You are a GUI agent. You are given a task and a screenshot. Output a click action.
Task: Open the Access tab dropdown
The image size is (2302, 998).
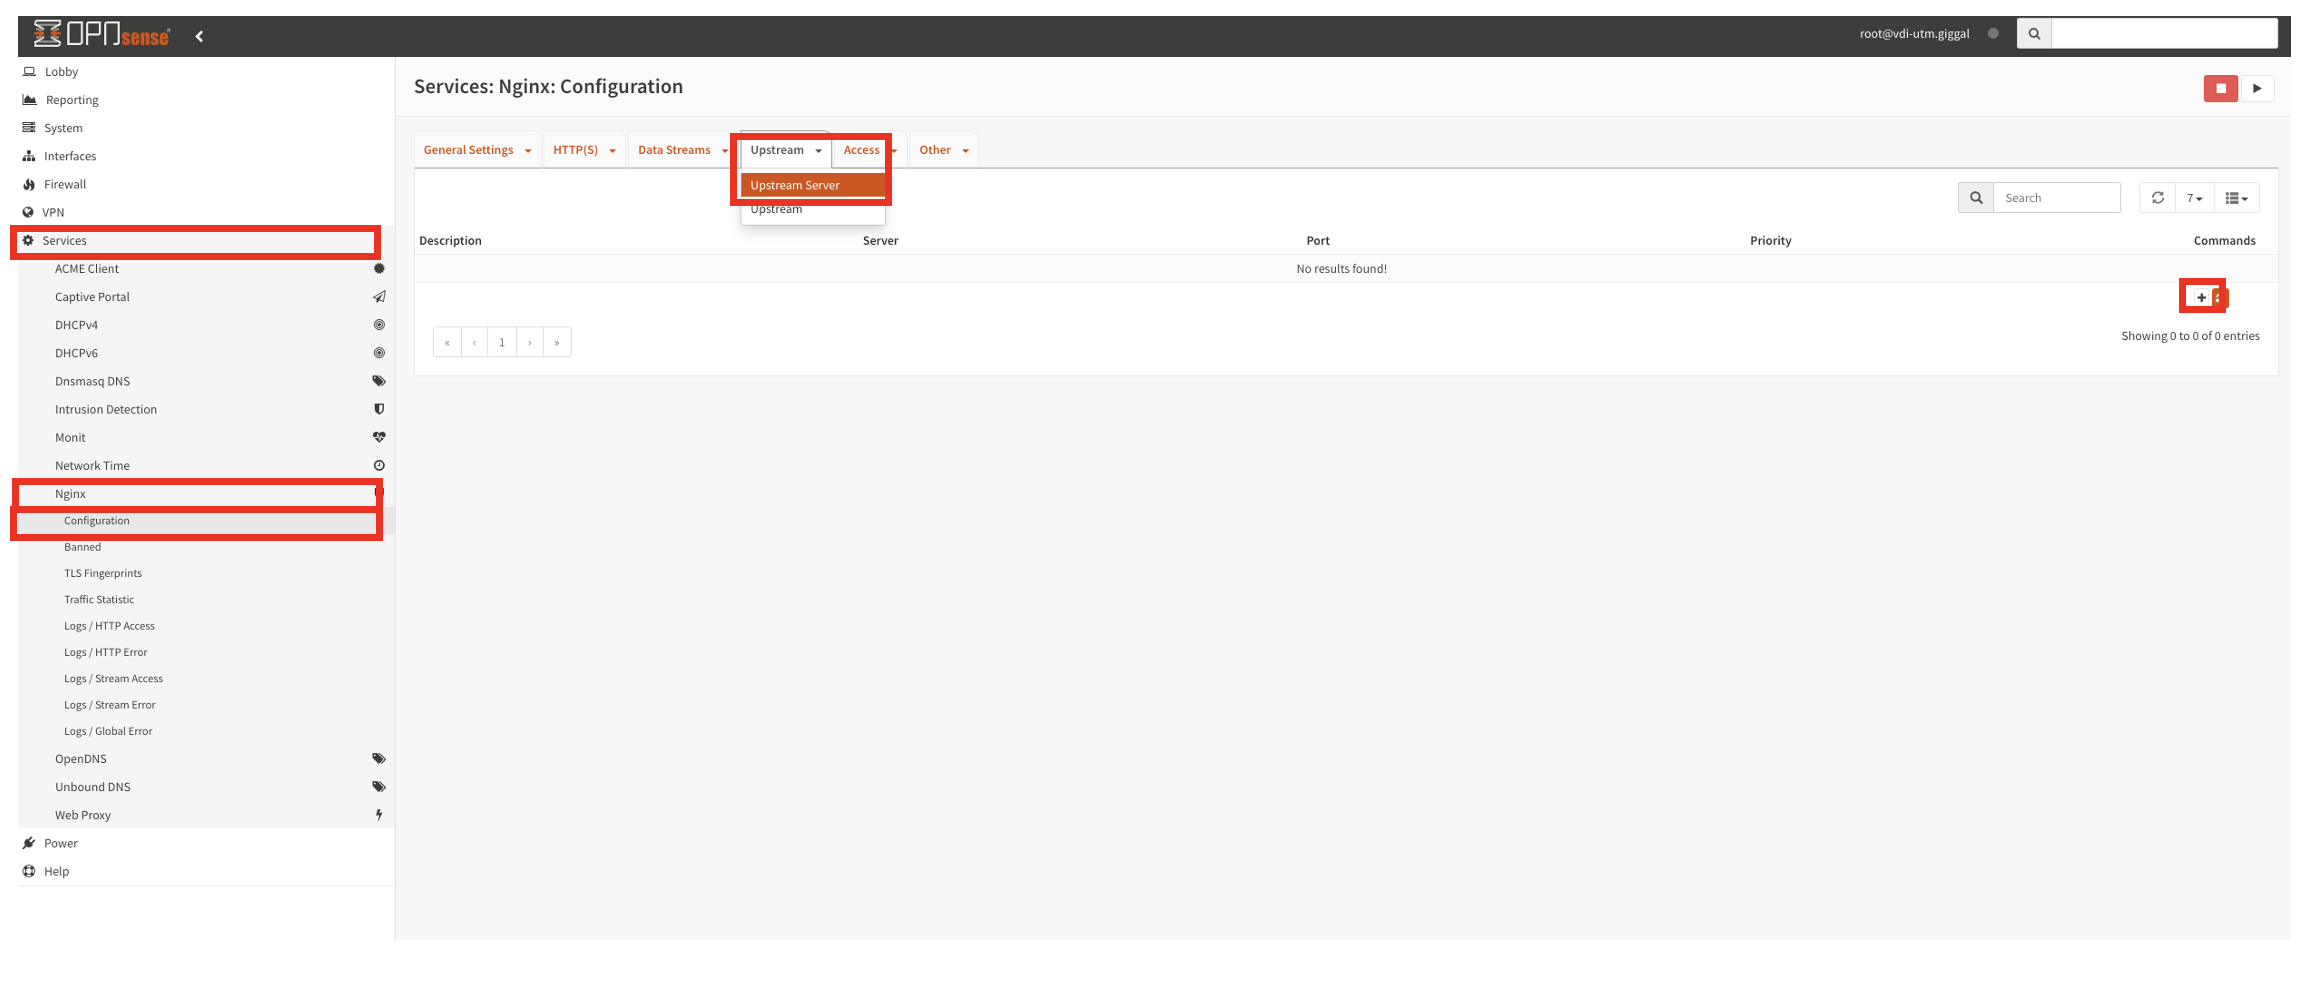[869, 150]
